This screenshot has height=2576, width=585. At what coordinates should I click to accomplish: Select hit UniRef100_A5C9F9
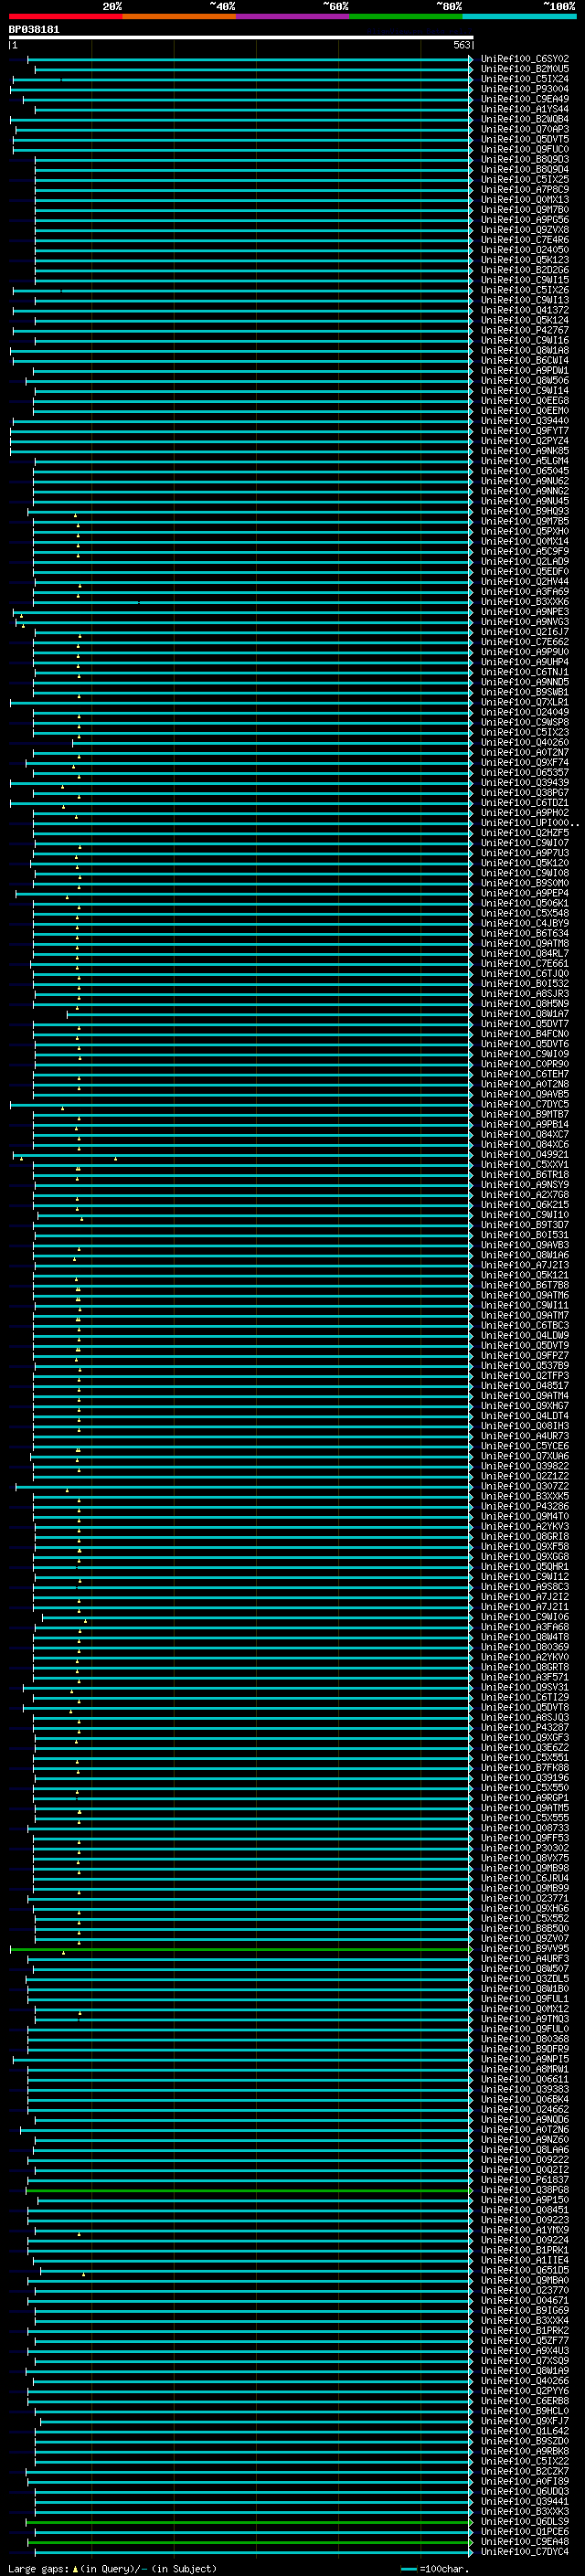[525, 552]
